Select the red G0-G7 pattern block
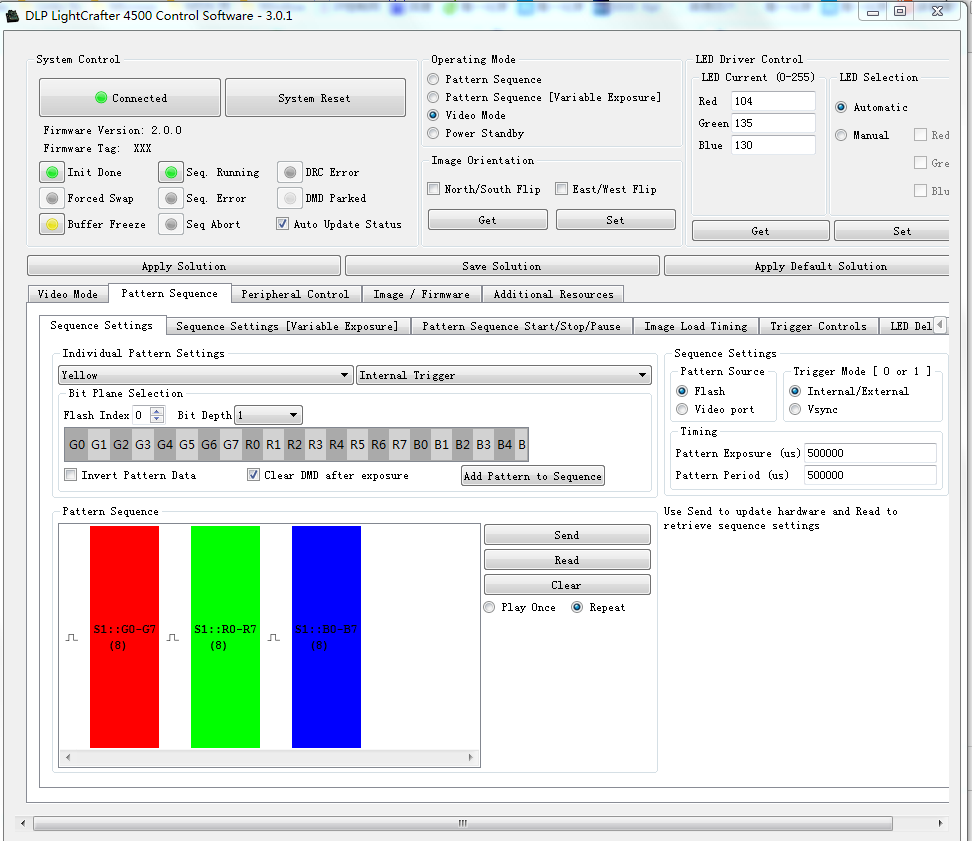The height and width of the screenshot is (841, 972). [124, 637]
